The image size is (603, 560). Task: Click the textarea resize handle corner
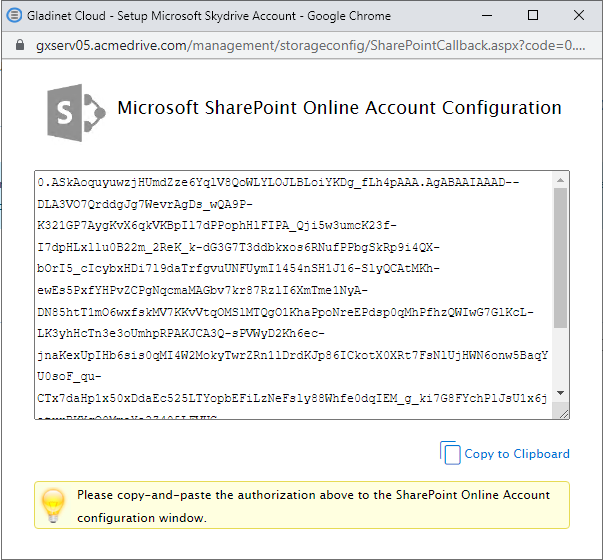coord(564,414)
